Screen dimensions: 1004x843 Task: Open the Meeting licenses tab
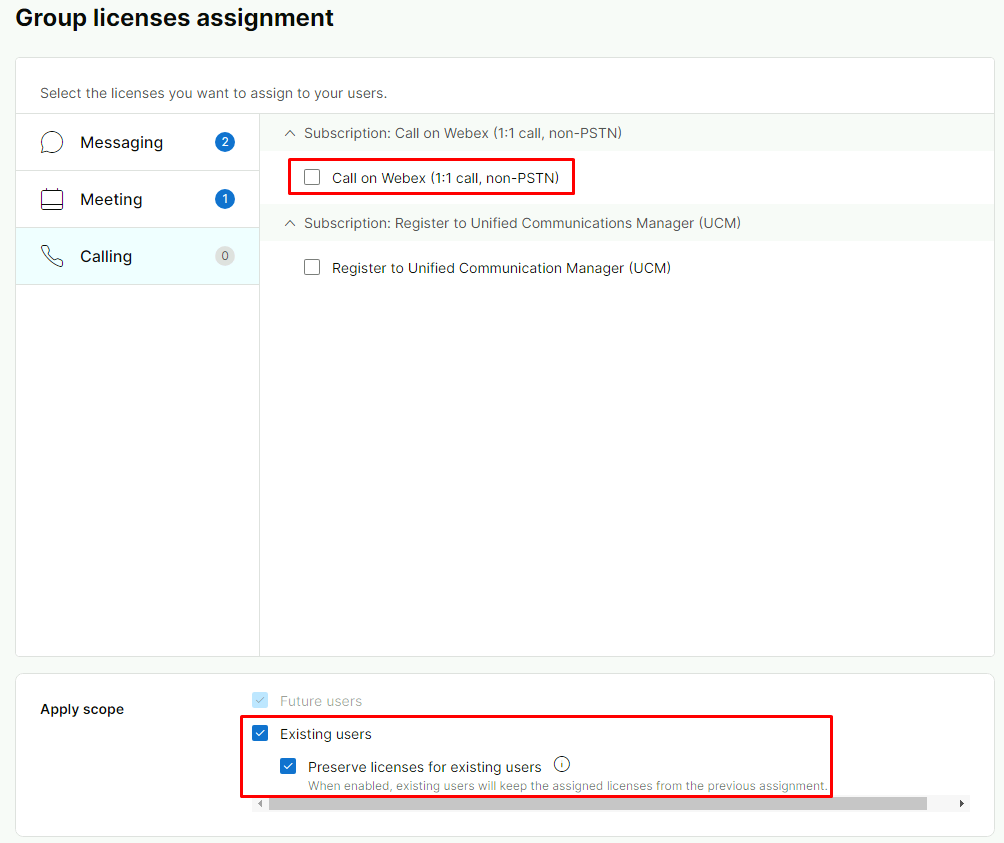pos(111,200)
